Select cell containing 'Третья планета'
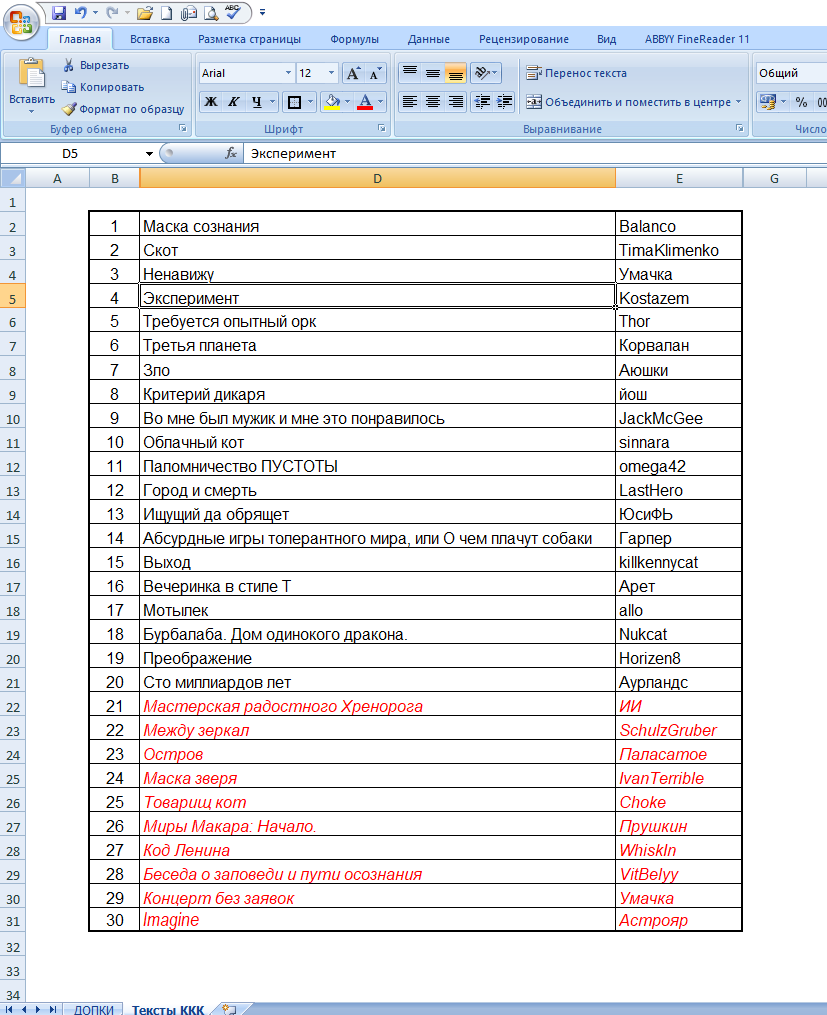The image size is (827, 1015). click(377, 345)
